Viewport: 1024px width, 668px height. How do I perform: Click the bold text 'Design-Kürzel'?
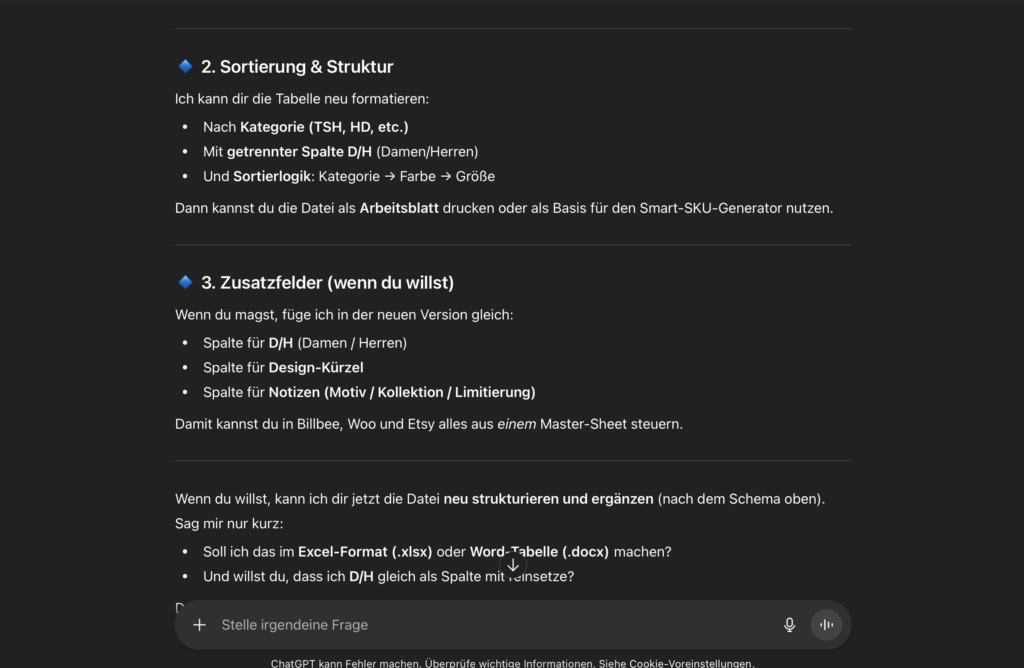[316, 367]
